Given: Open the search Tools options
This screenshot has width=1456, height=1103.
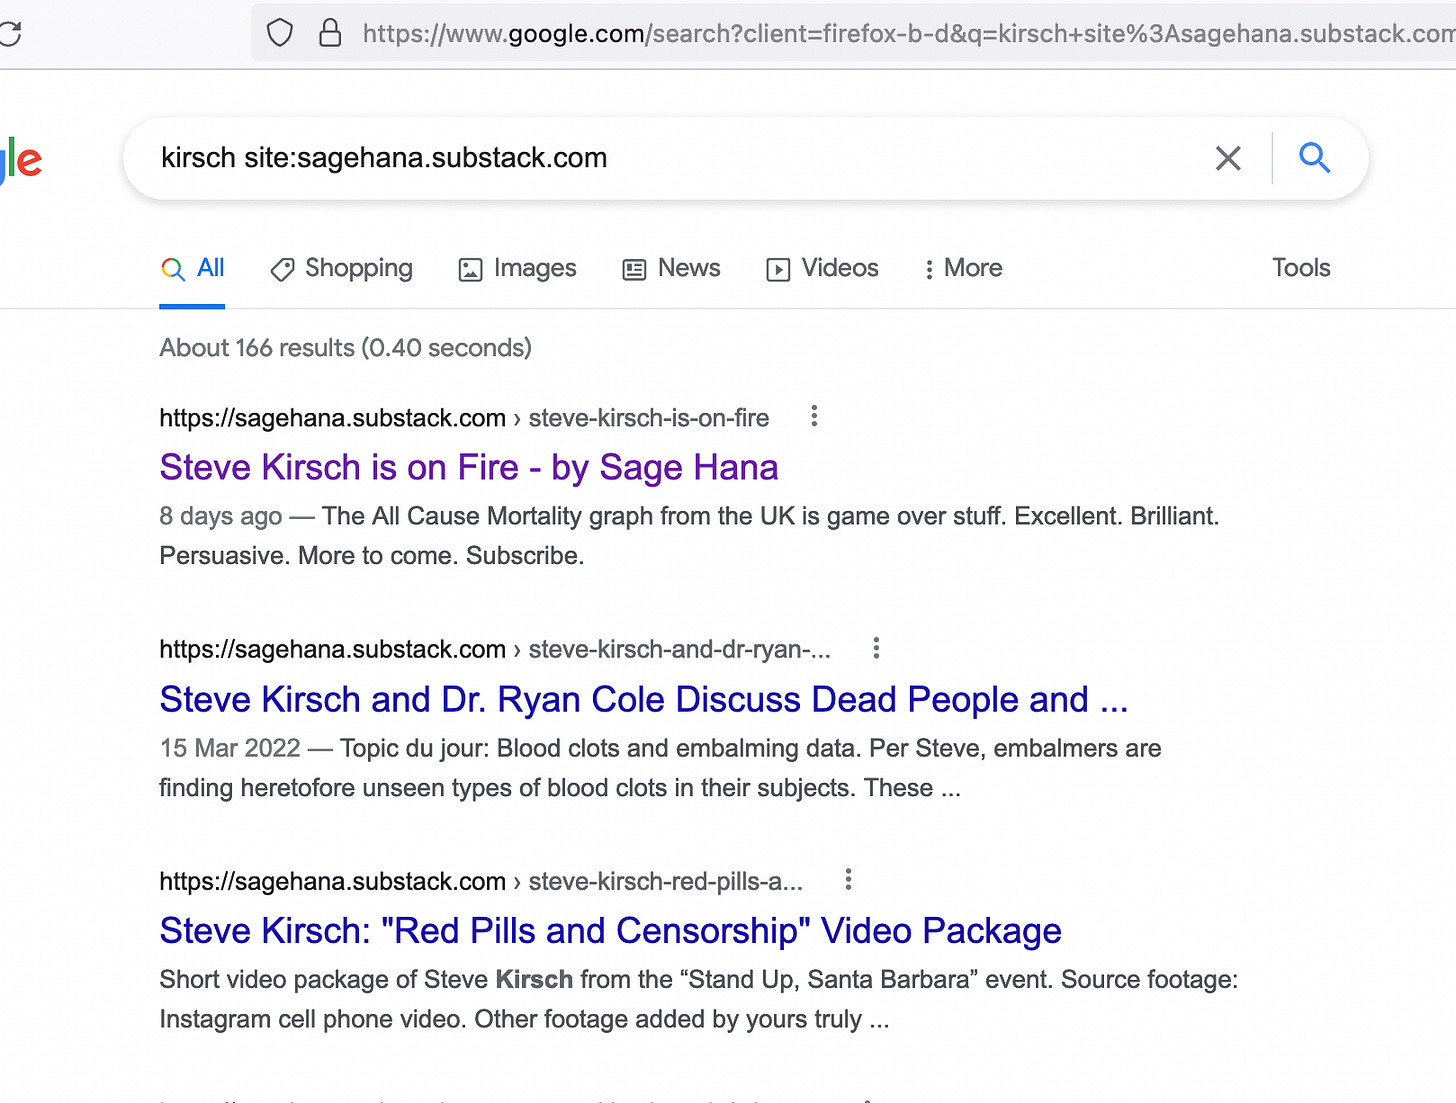Looking at the screenshot, I should coord(1301,268).
